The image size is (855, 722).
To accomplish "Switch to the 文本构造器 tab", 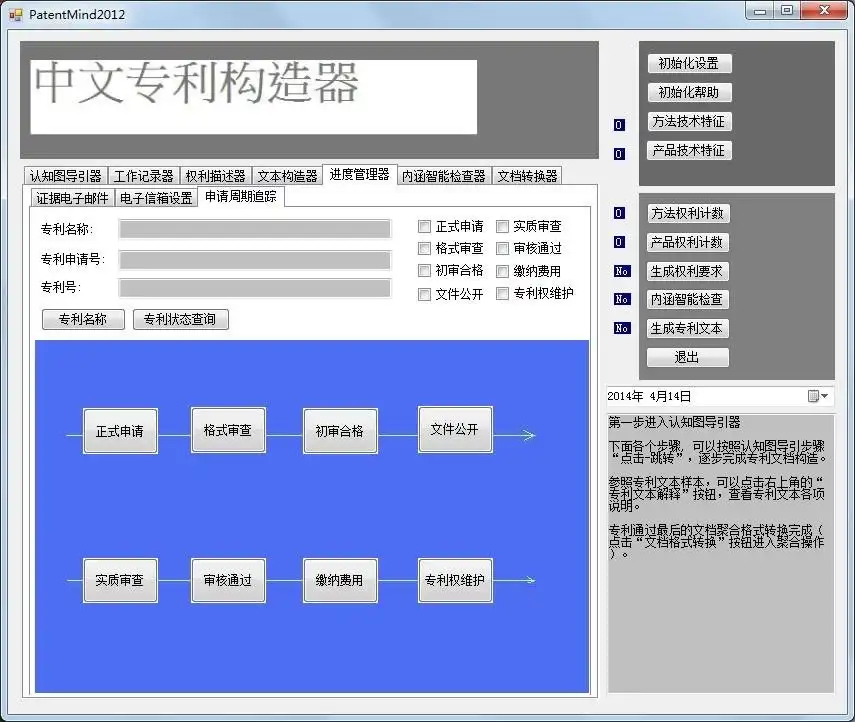I will click(x=287, y=176).
